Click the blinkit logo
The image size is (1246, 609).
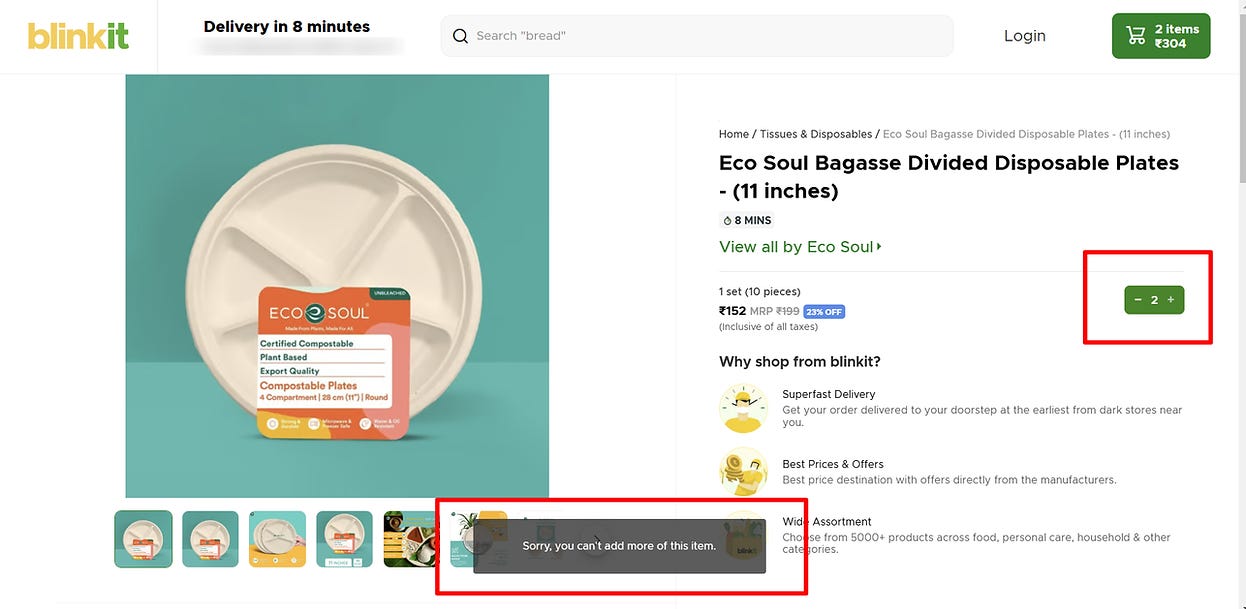(x=78, y=36)
